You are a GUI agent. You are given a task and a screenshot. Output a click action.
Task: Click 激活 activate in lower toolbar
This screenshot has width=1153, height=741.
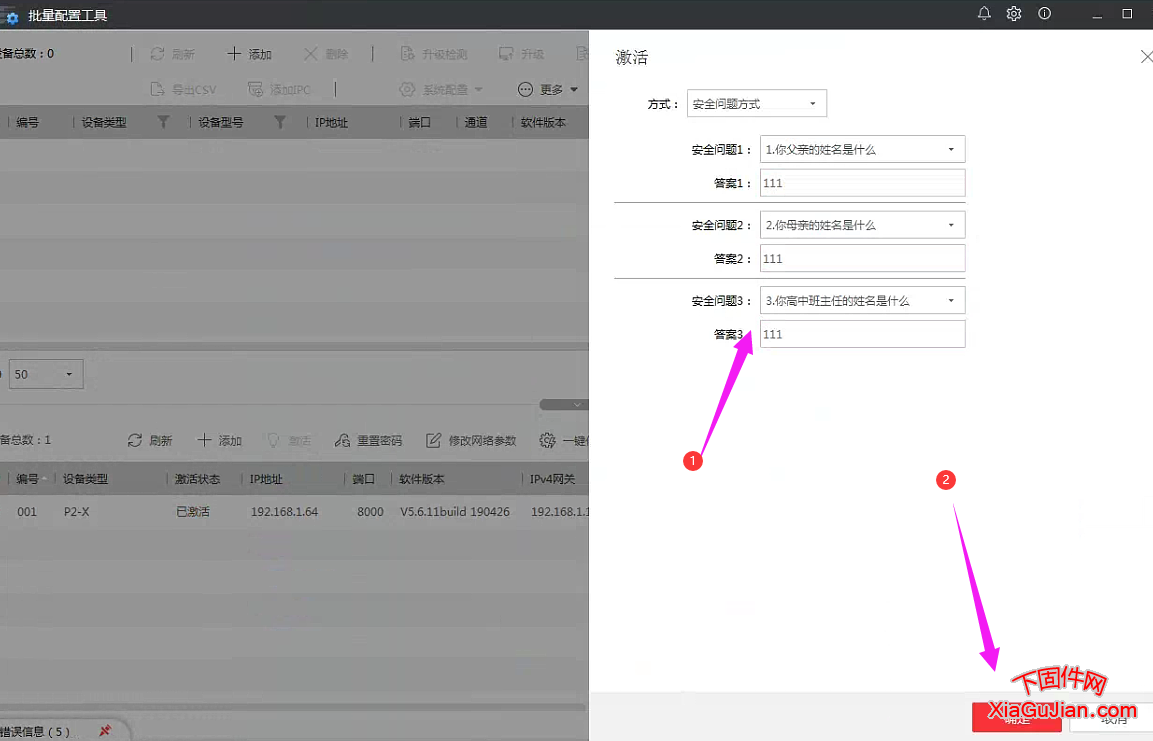tap(289, 440)
